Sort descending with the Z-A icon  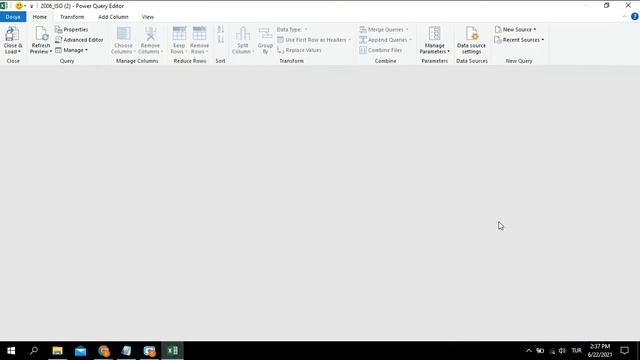221,40
